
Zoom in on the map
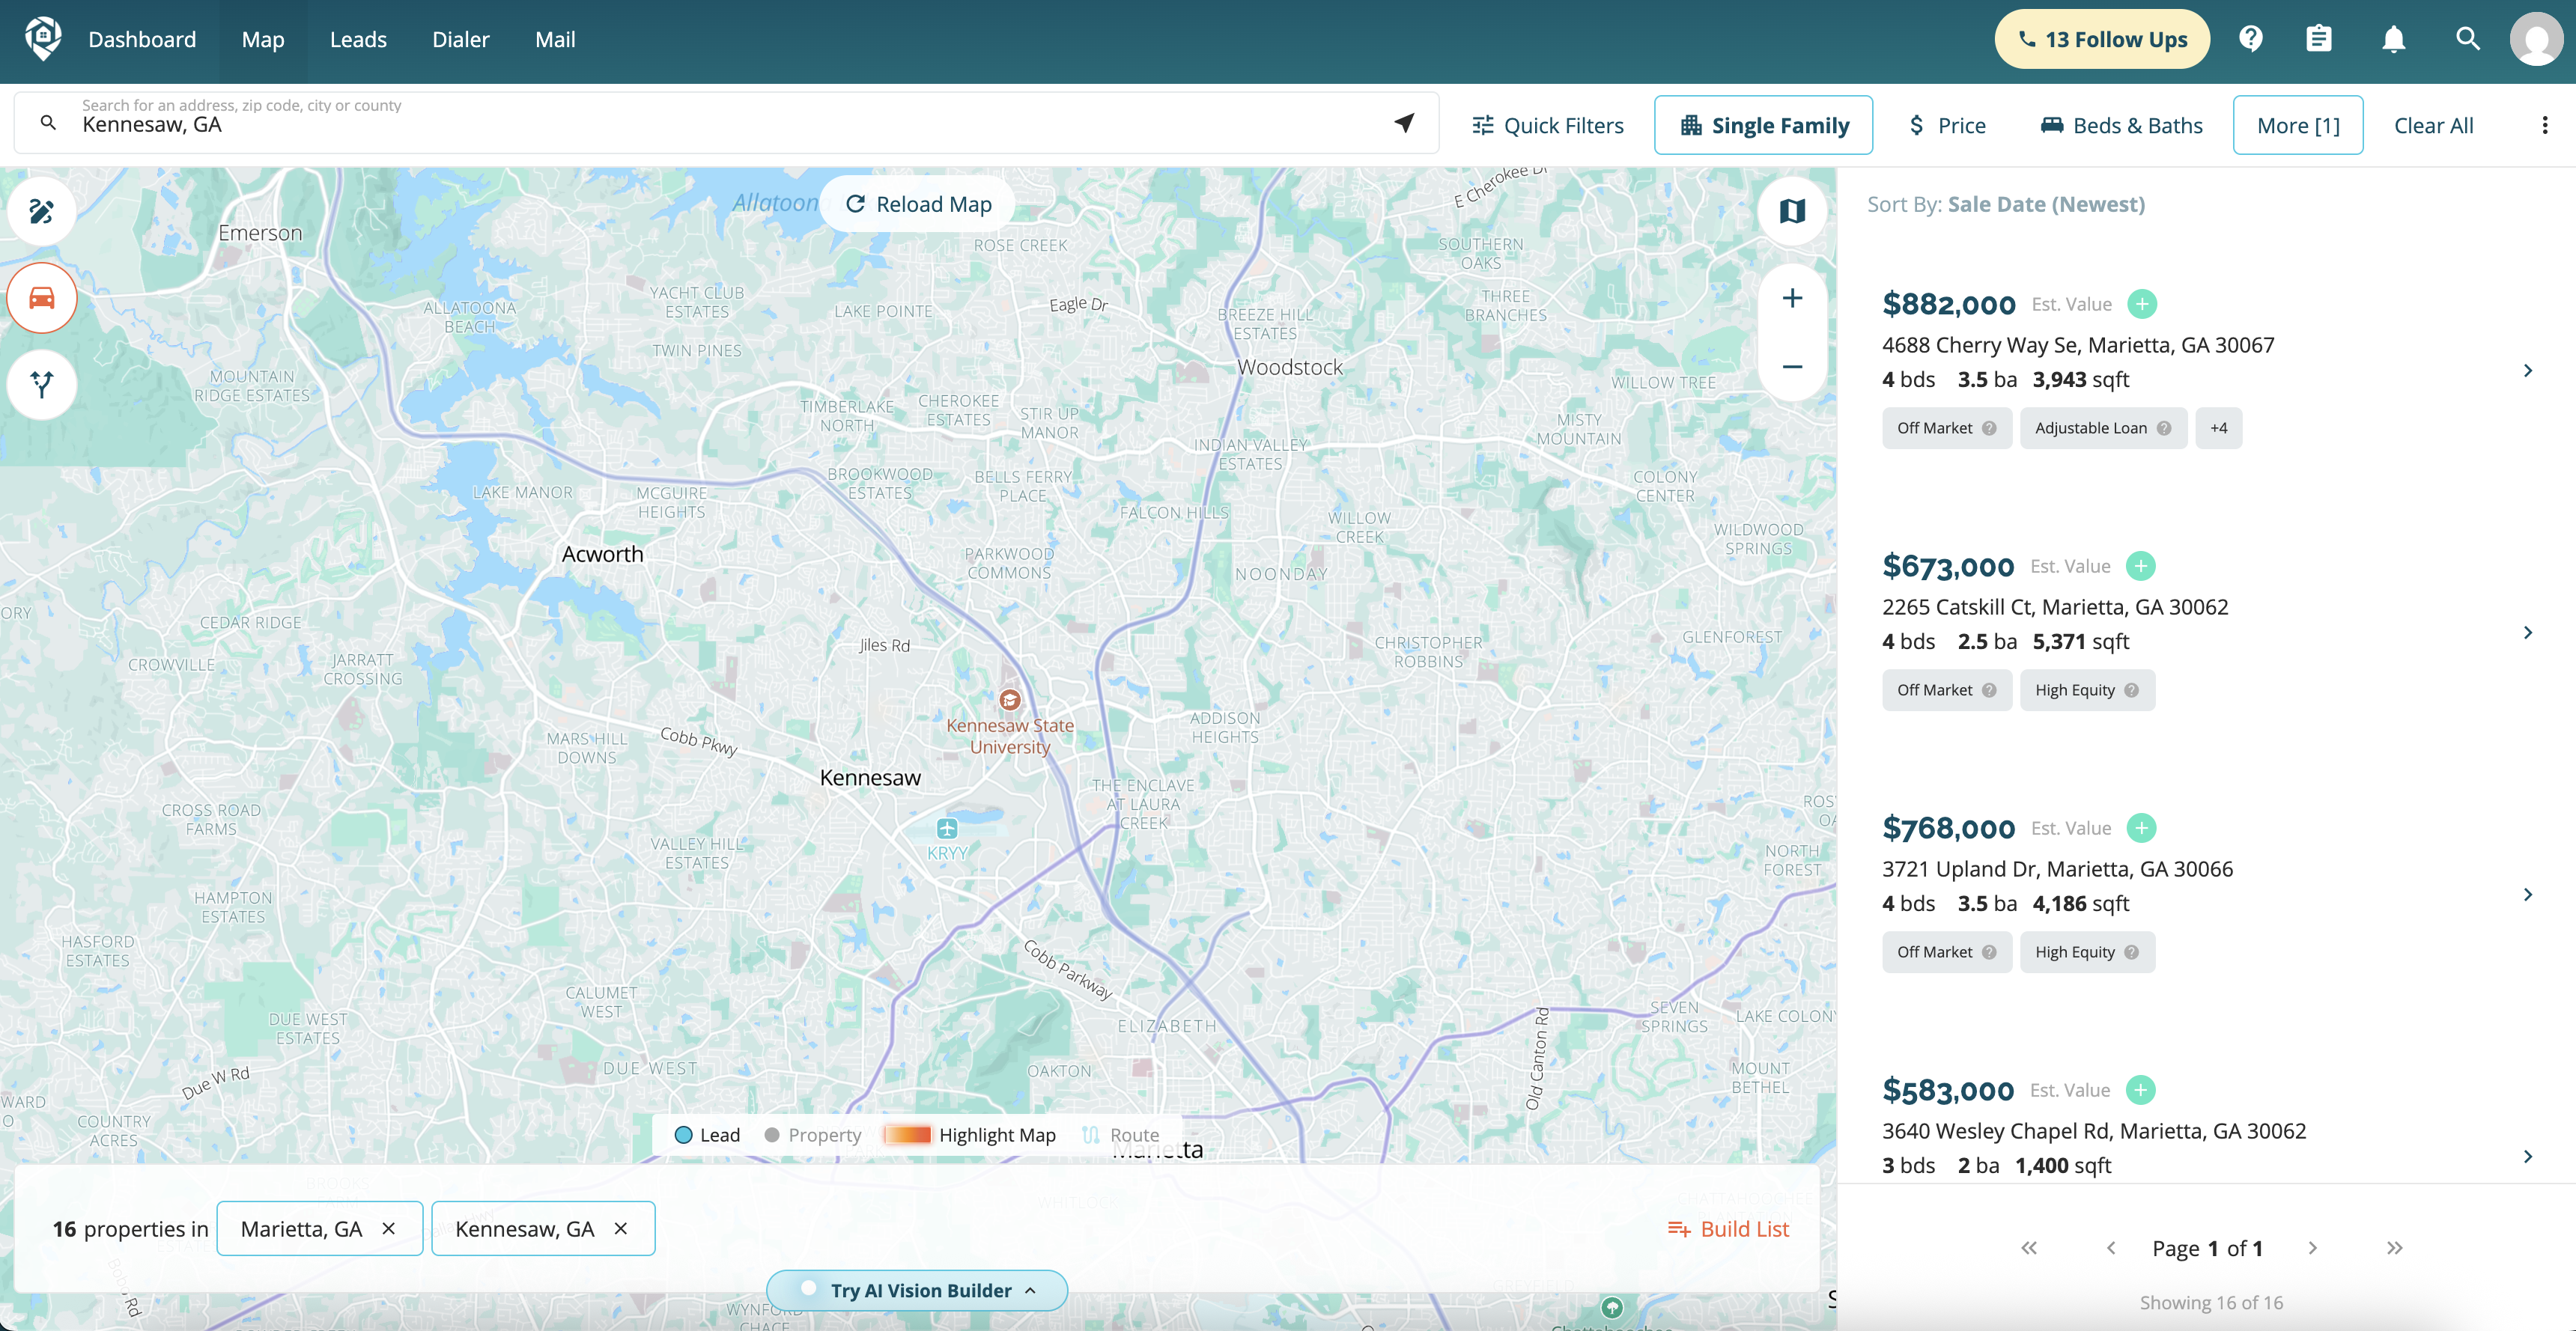click(x=1792, y=298)
